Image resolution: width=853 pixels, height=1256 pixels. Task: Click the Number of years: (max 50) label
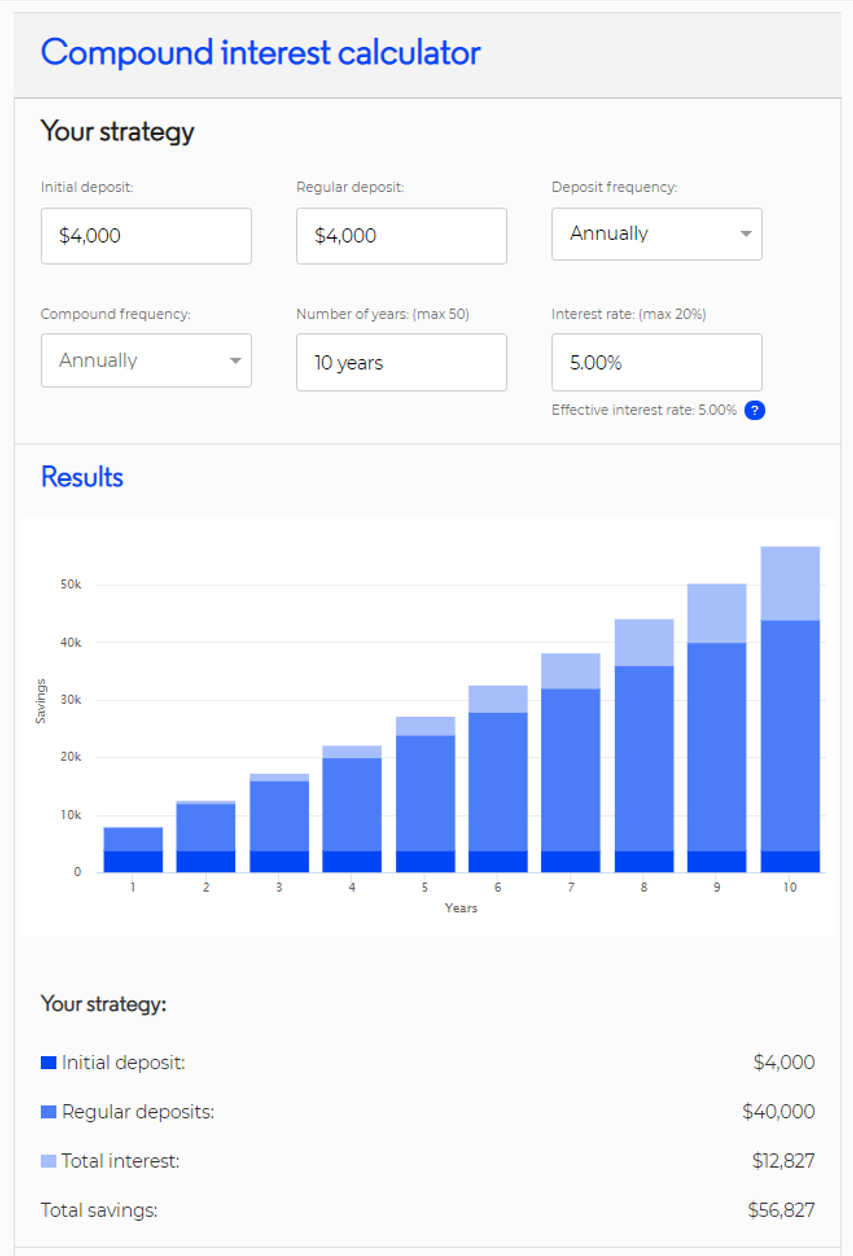[x=382, y=314]
